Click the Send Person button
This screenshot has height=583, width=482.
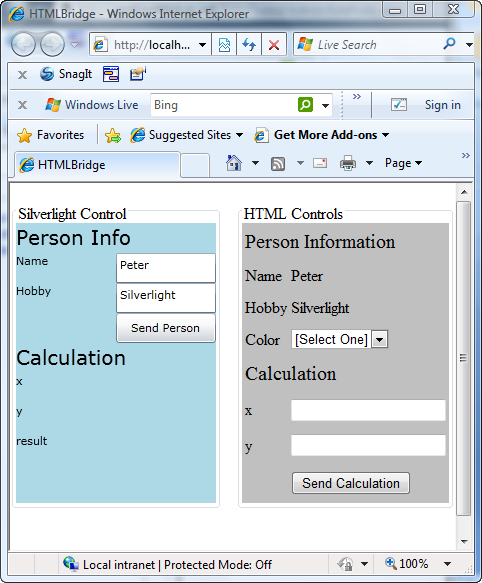pos(166,328)
